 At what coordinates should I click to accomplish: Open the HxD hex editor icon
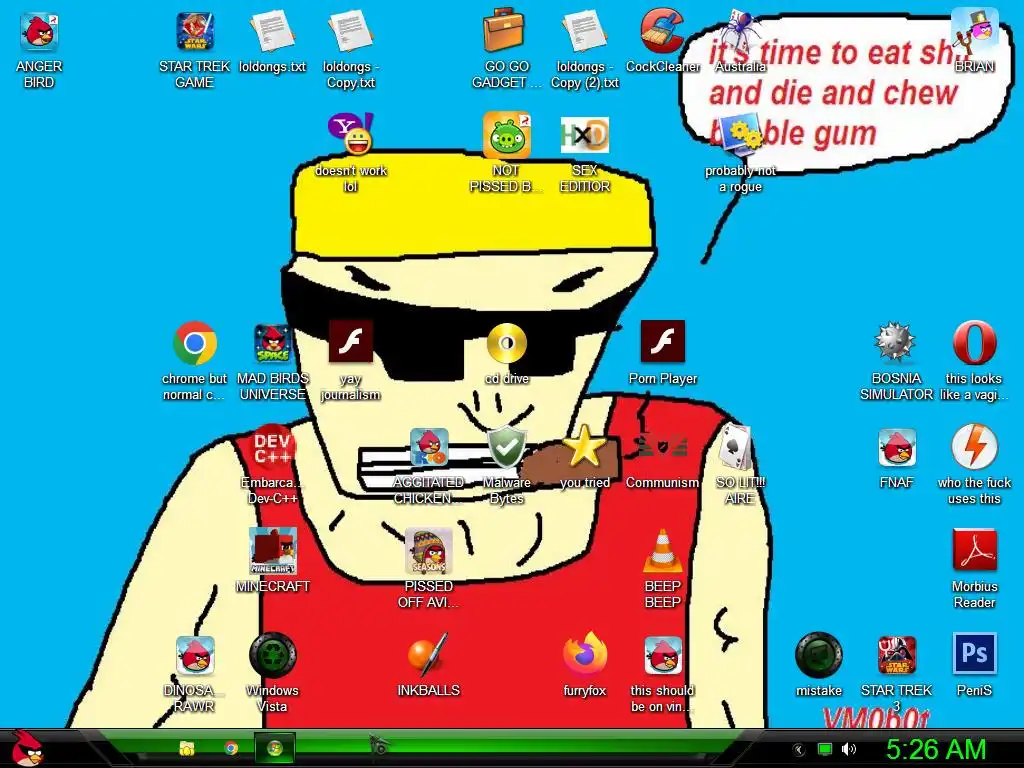point(584,135)
